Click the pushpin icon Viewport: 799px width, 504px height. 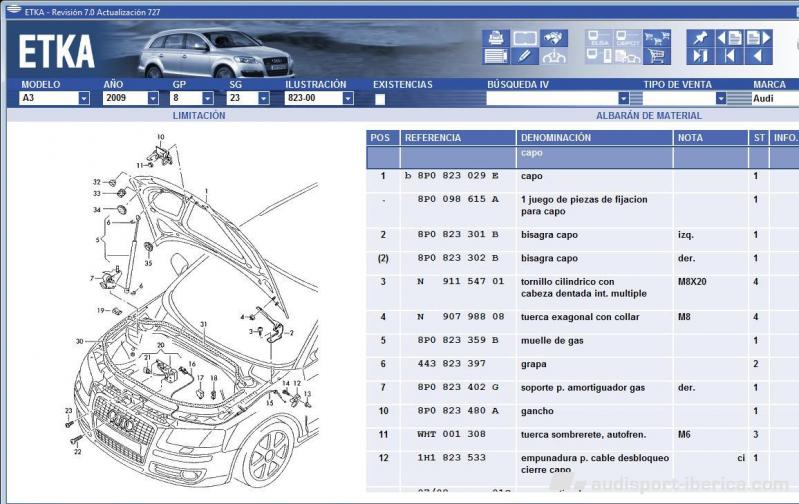(700, 38)
